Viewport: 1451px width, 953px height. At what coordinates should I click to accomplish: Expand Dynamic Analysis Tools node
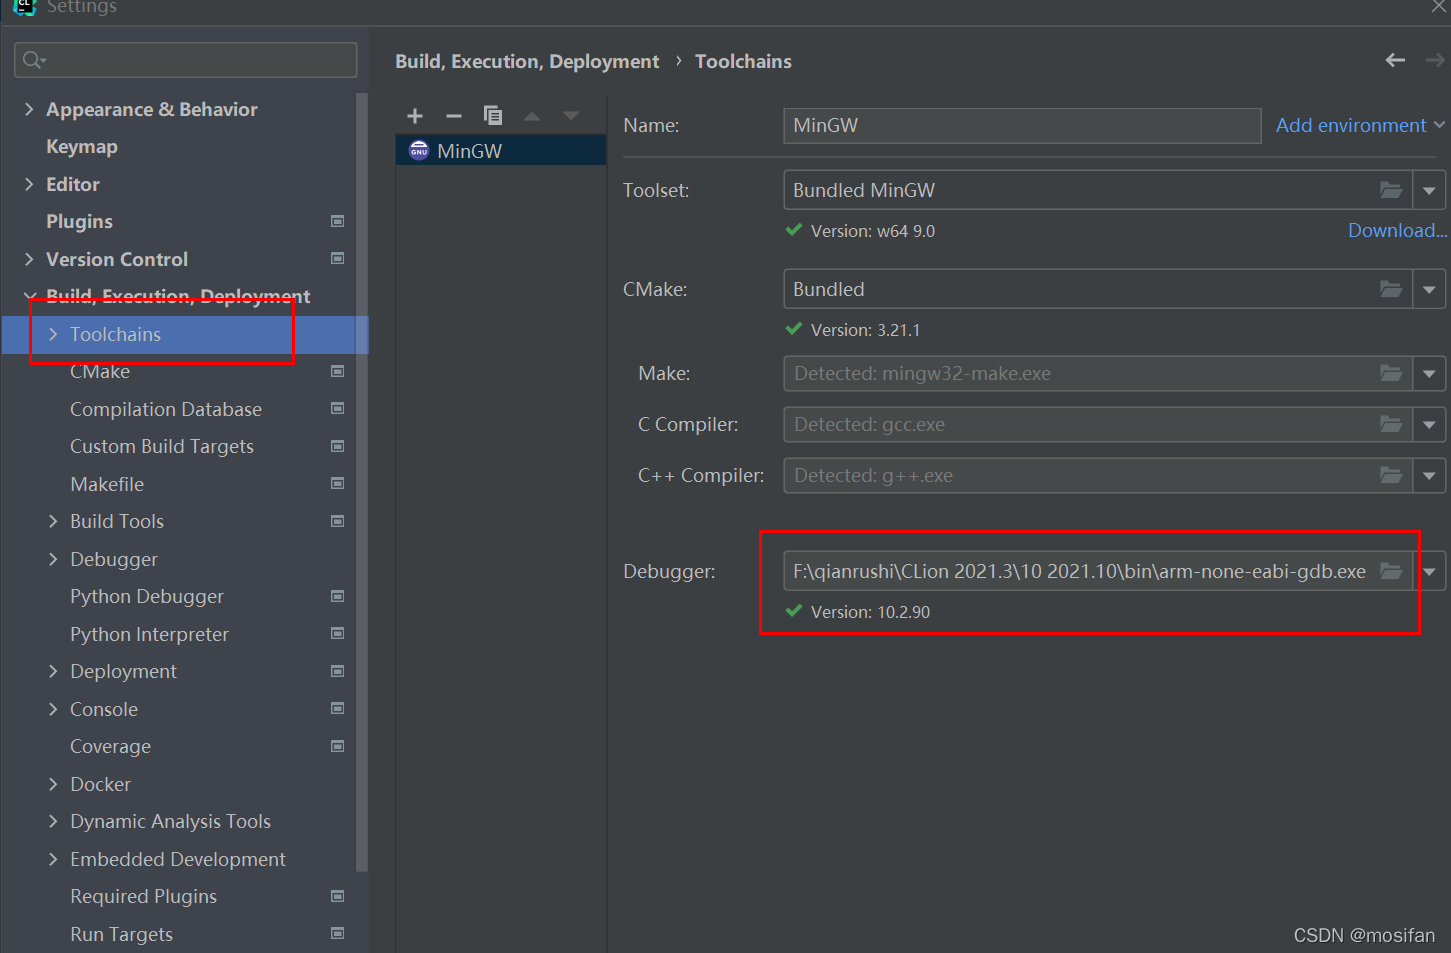(53, 821)
